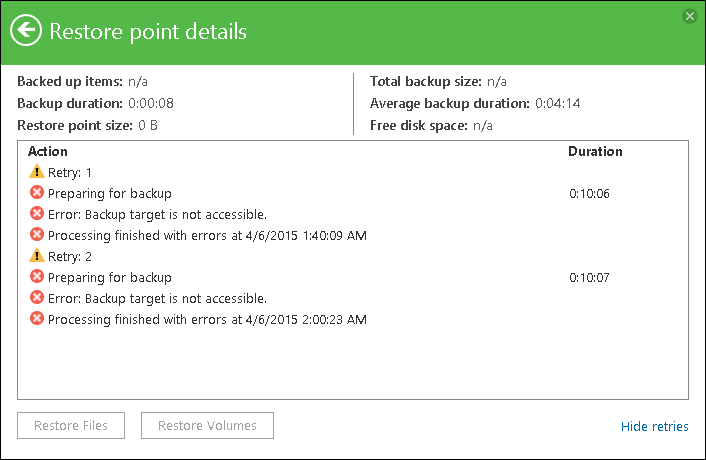Click the error icon for Processing finished at 1:40:09 AM
This screenshot has height=460, width=706.
[x=37, y=235]
